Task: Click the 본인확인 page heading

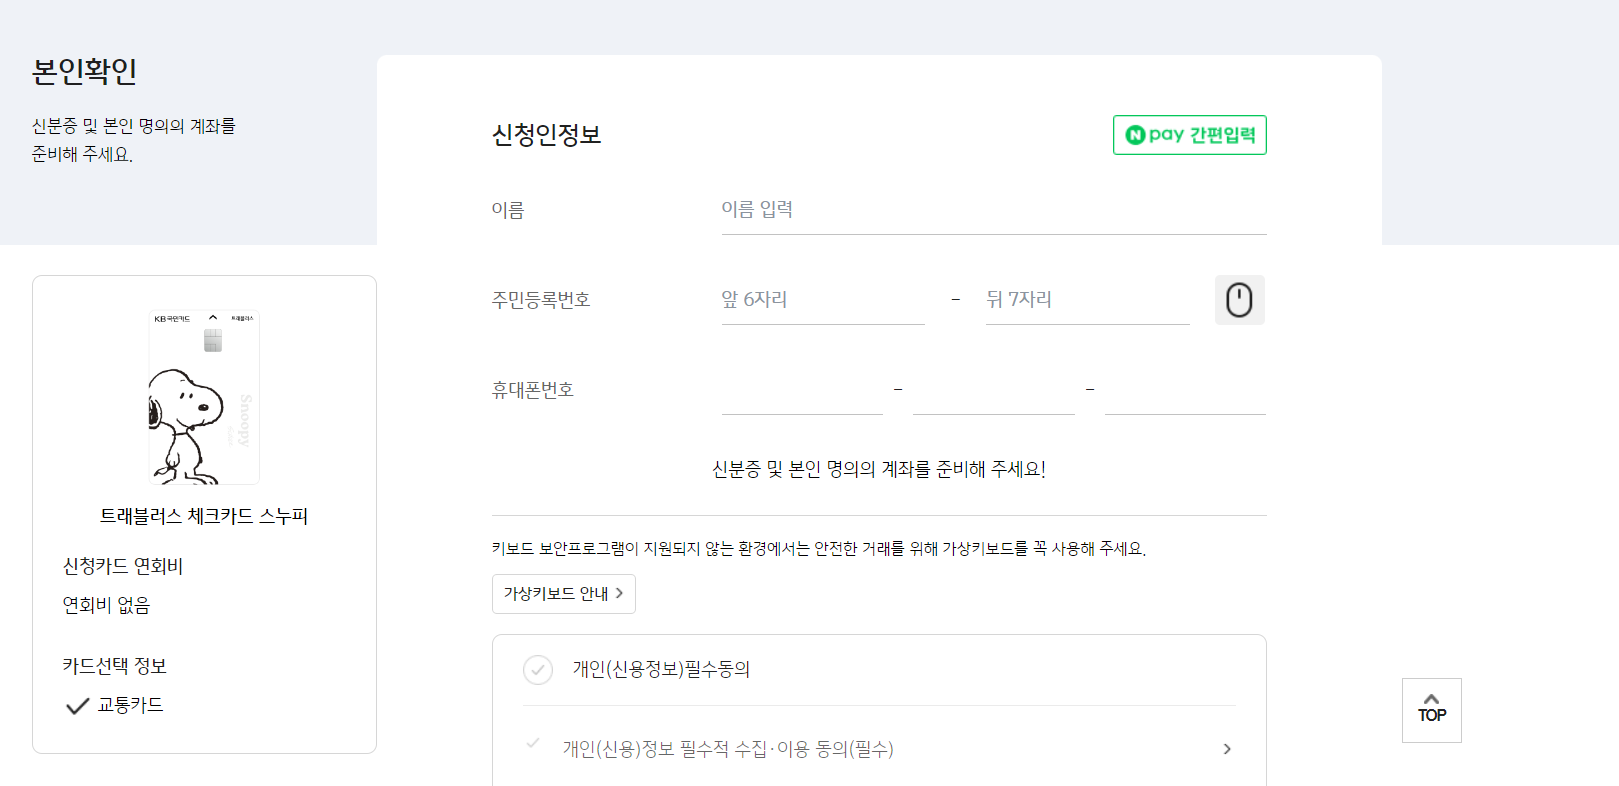Action: coord(85,71)
